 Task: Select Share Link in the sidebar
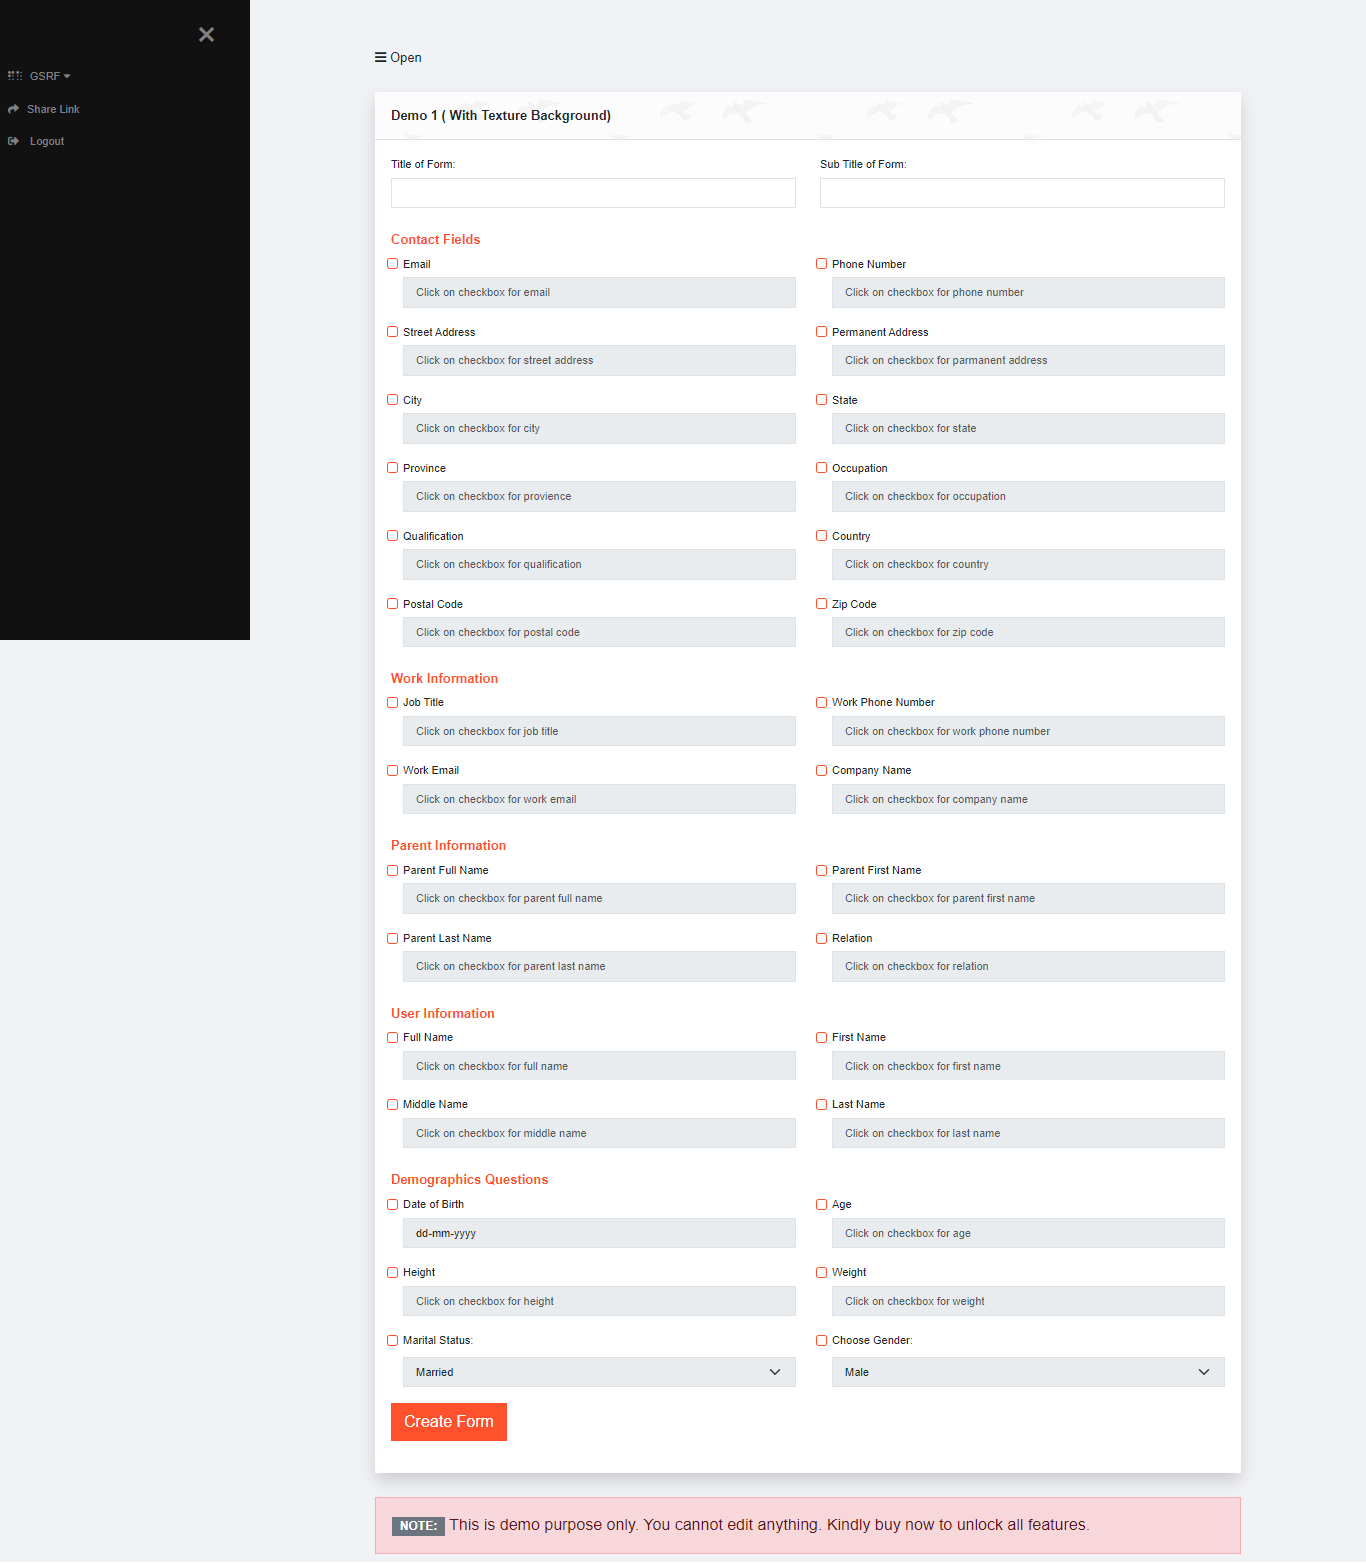[53, 108]
